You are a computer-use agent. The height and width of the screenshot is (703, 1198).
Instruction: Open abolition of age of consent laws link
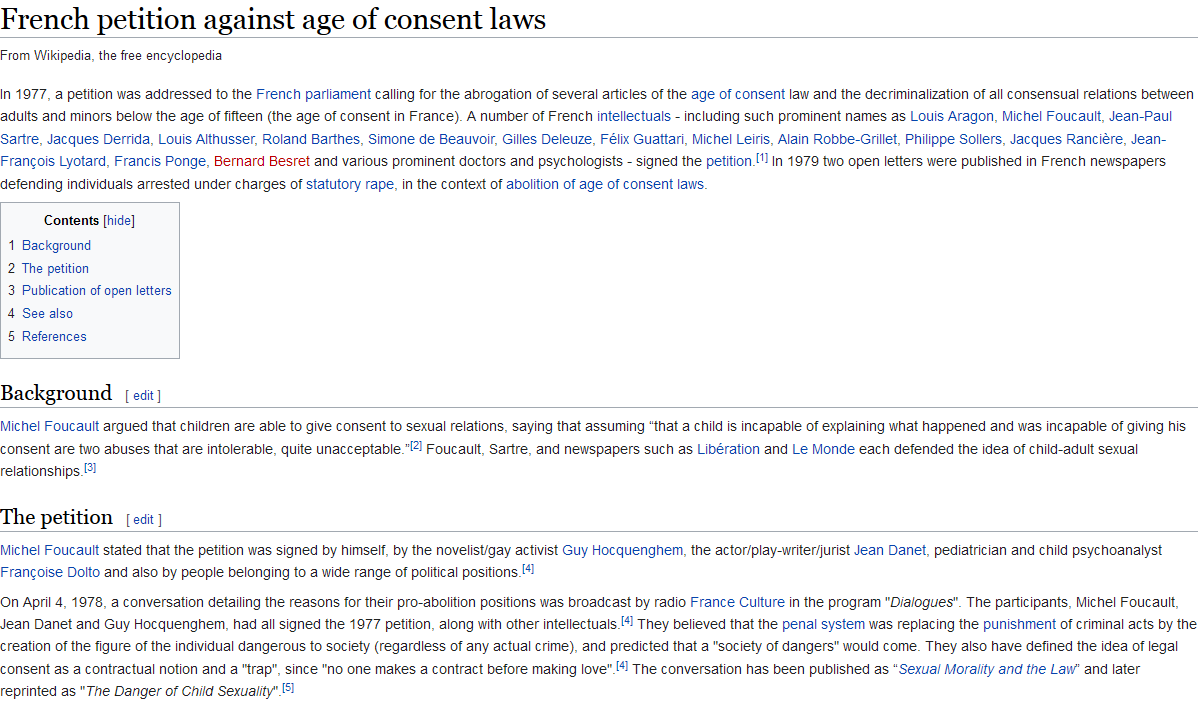tap(605, 184)
